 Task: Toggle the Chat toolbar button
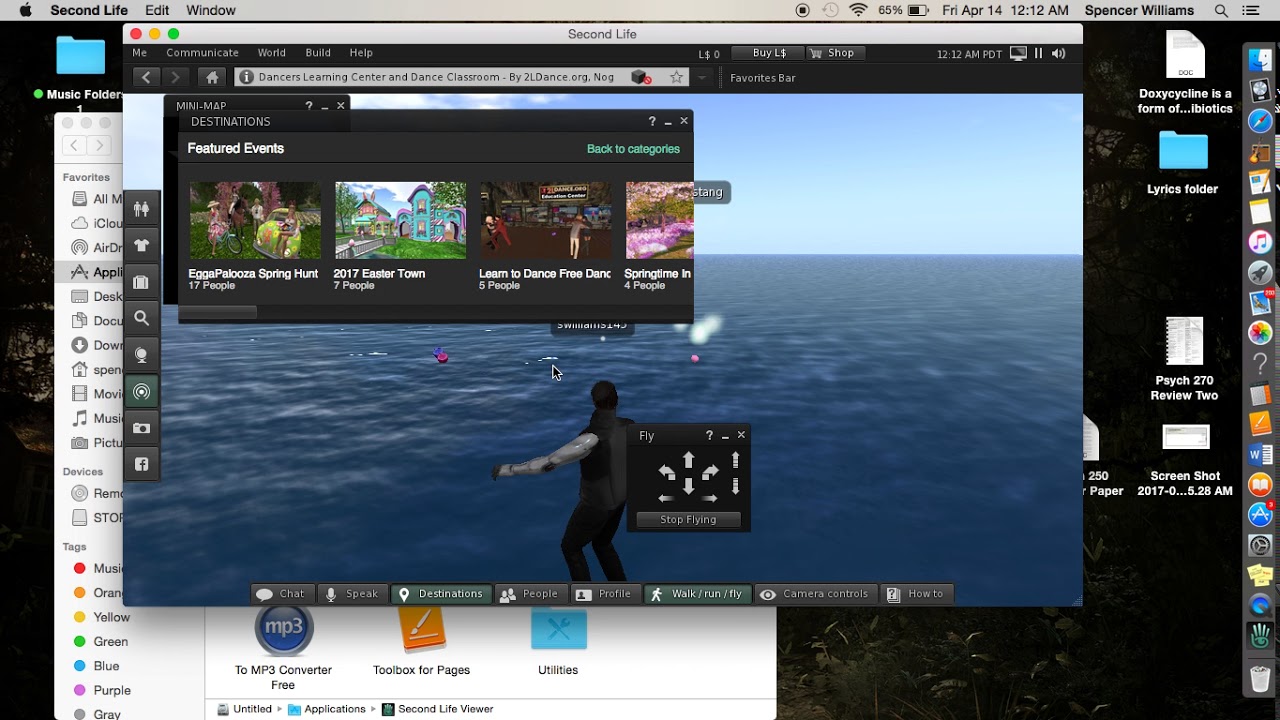tap(280, 594)
